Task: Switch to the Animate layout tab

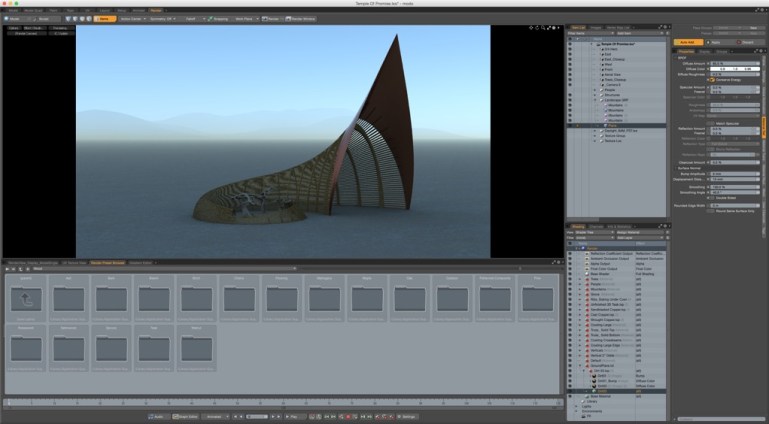Action: click(138, 10)
